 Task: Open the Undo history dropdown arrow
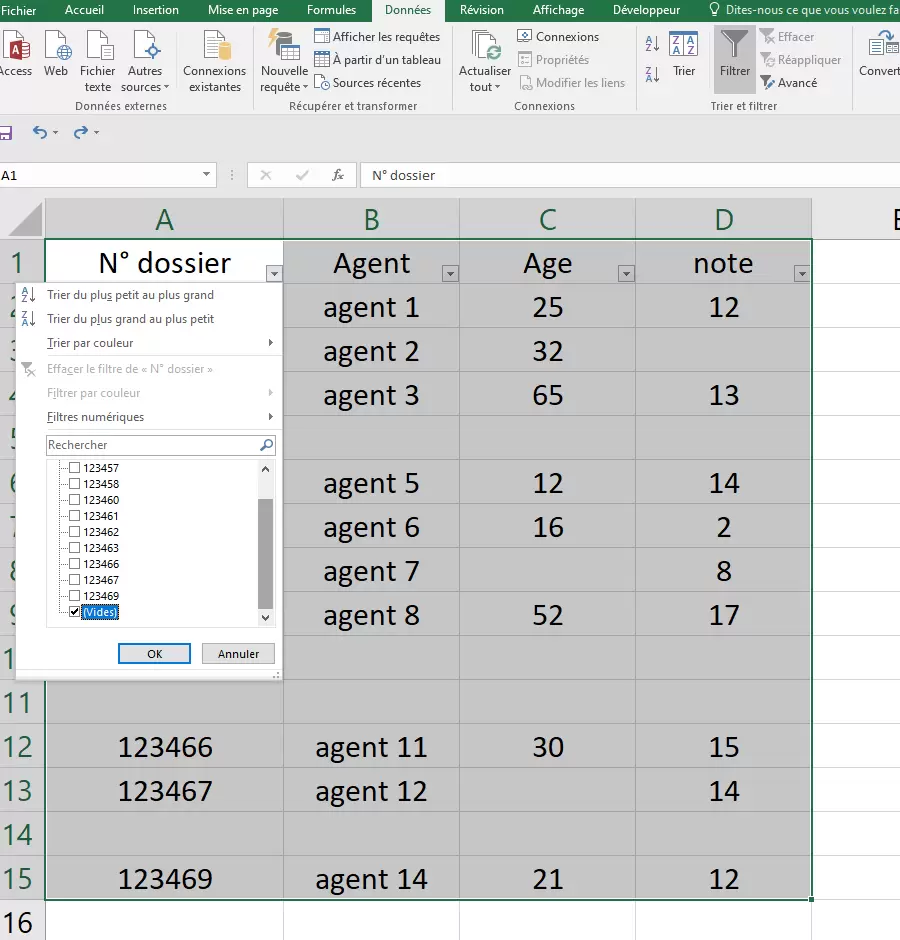pyautogui.click(x=56, y=132)
